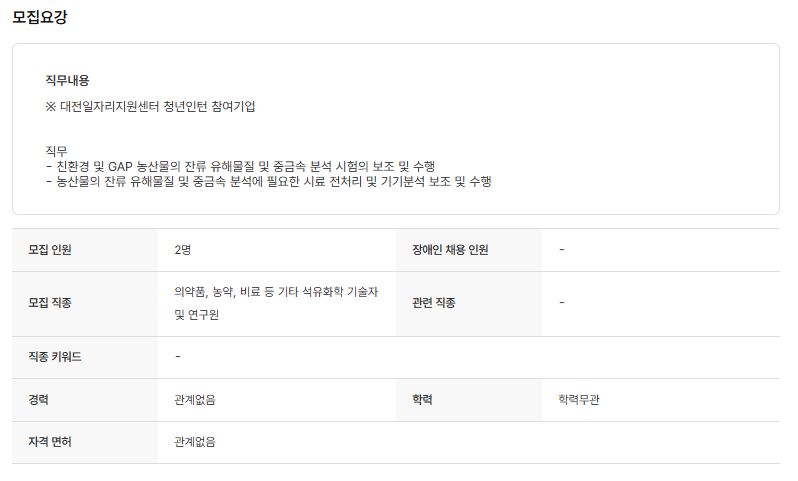Click the standalone 직무 label above the duty list
This screenshot has width=798, height=481.
[x=56, y=150]
